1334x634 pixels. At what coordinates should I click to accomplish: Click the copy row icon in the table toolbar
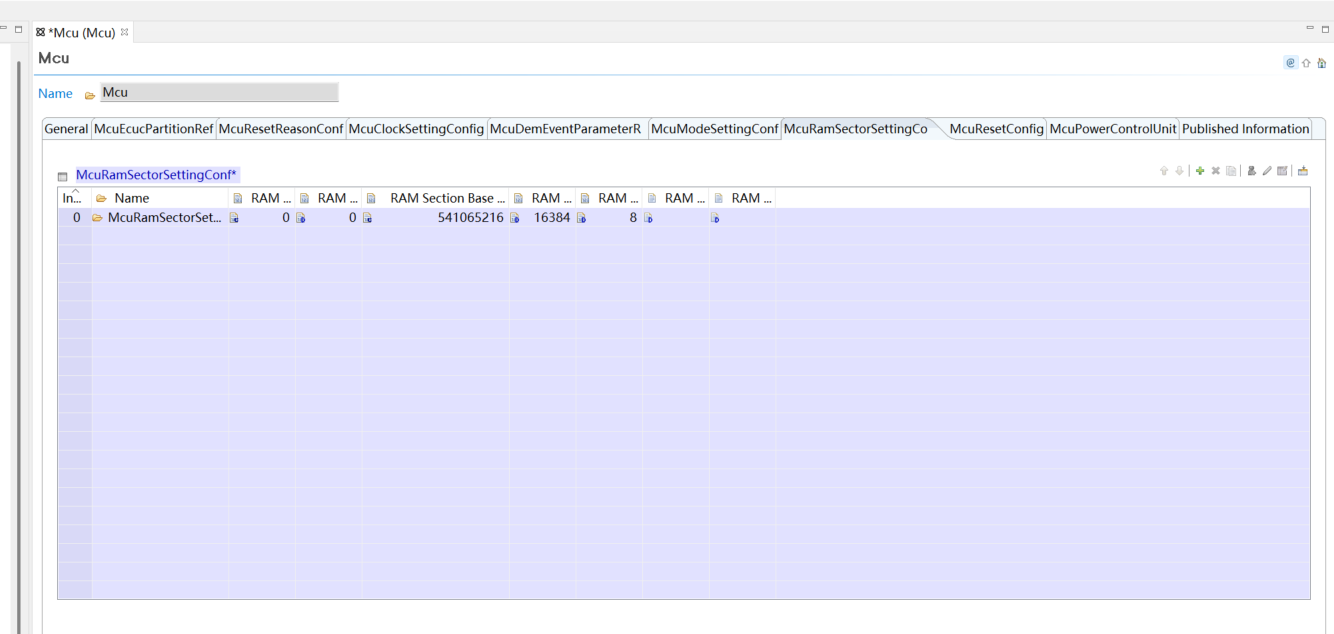coord(1232,170)
